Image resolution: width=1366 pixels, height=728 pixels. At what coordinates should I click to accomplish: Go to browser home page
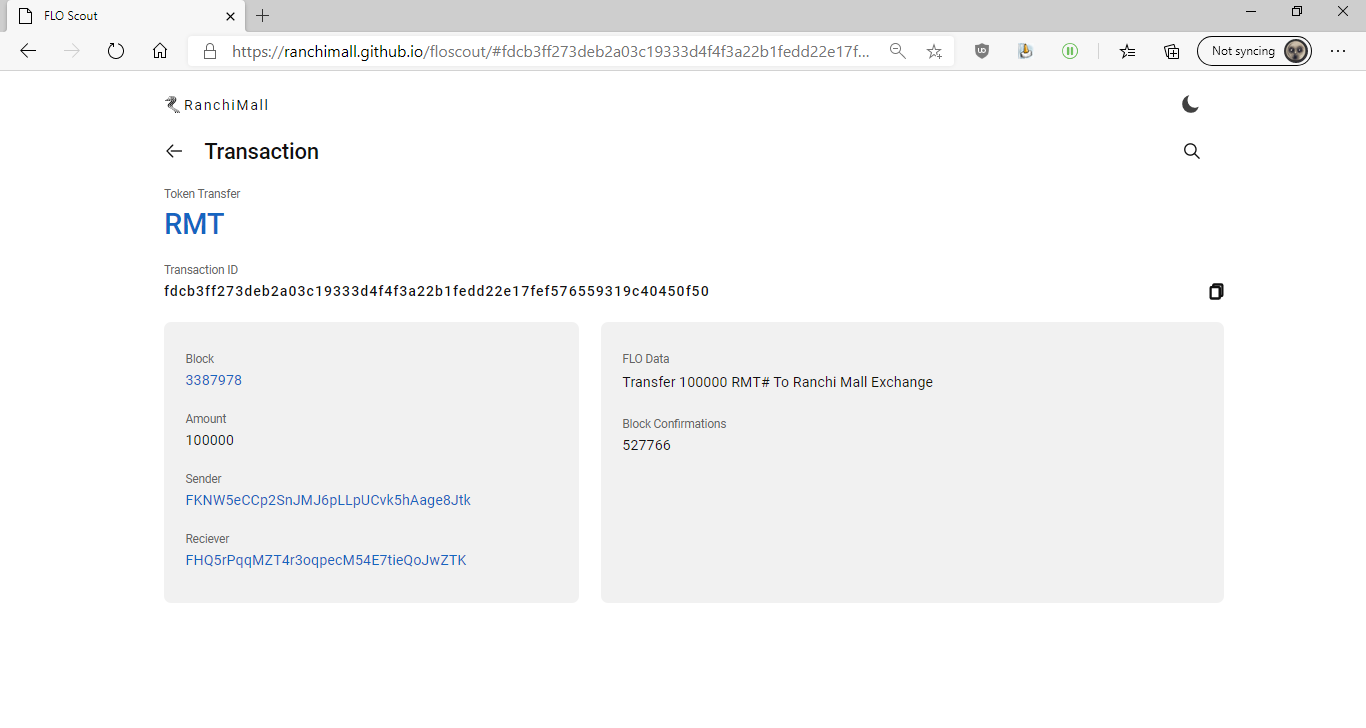click(160, 51)
